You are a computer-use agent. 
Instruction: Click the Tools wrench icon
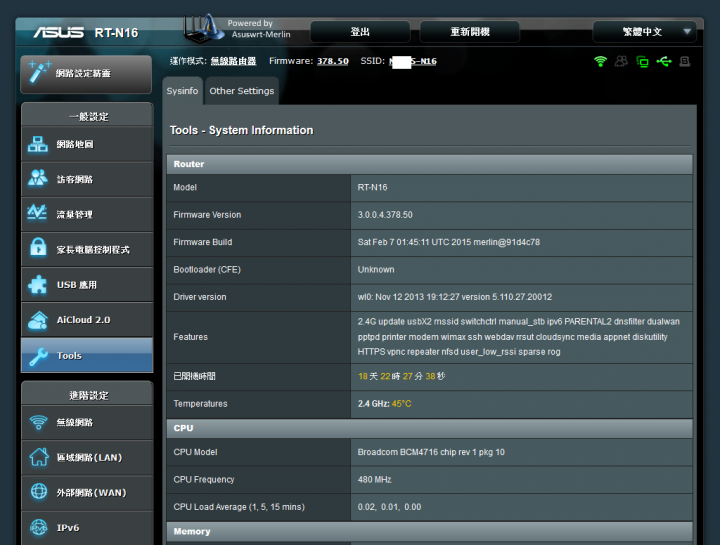tap(39, 357)
